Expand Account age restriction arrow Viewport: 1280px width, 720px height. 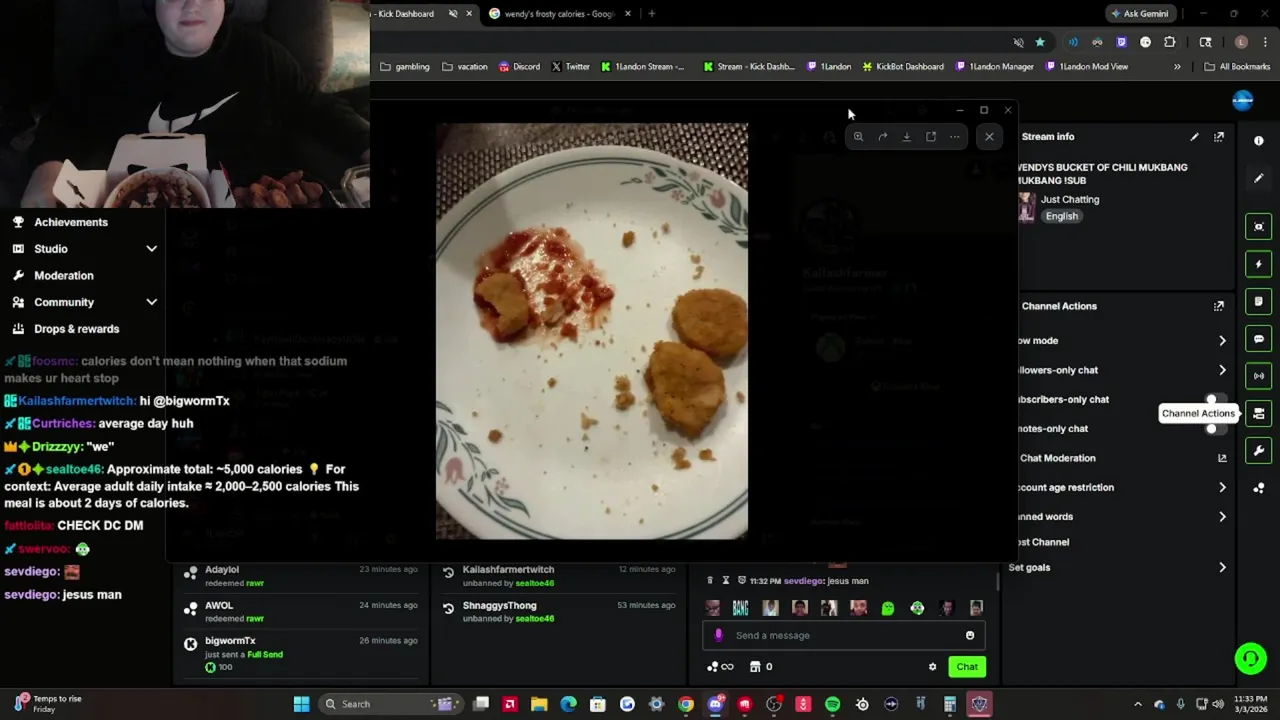pyautogui.click(x=1222, y=488)
